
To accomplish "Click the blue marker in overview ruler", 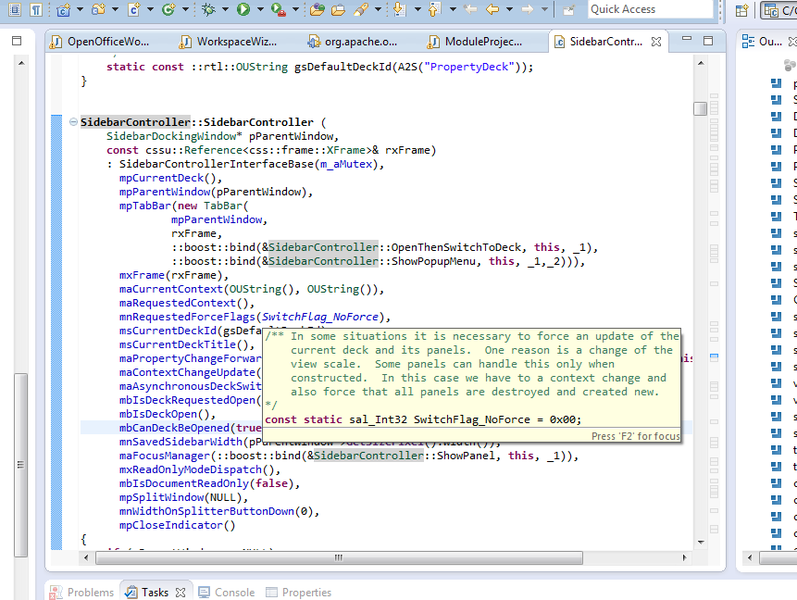I will [714, 356].
